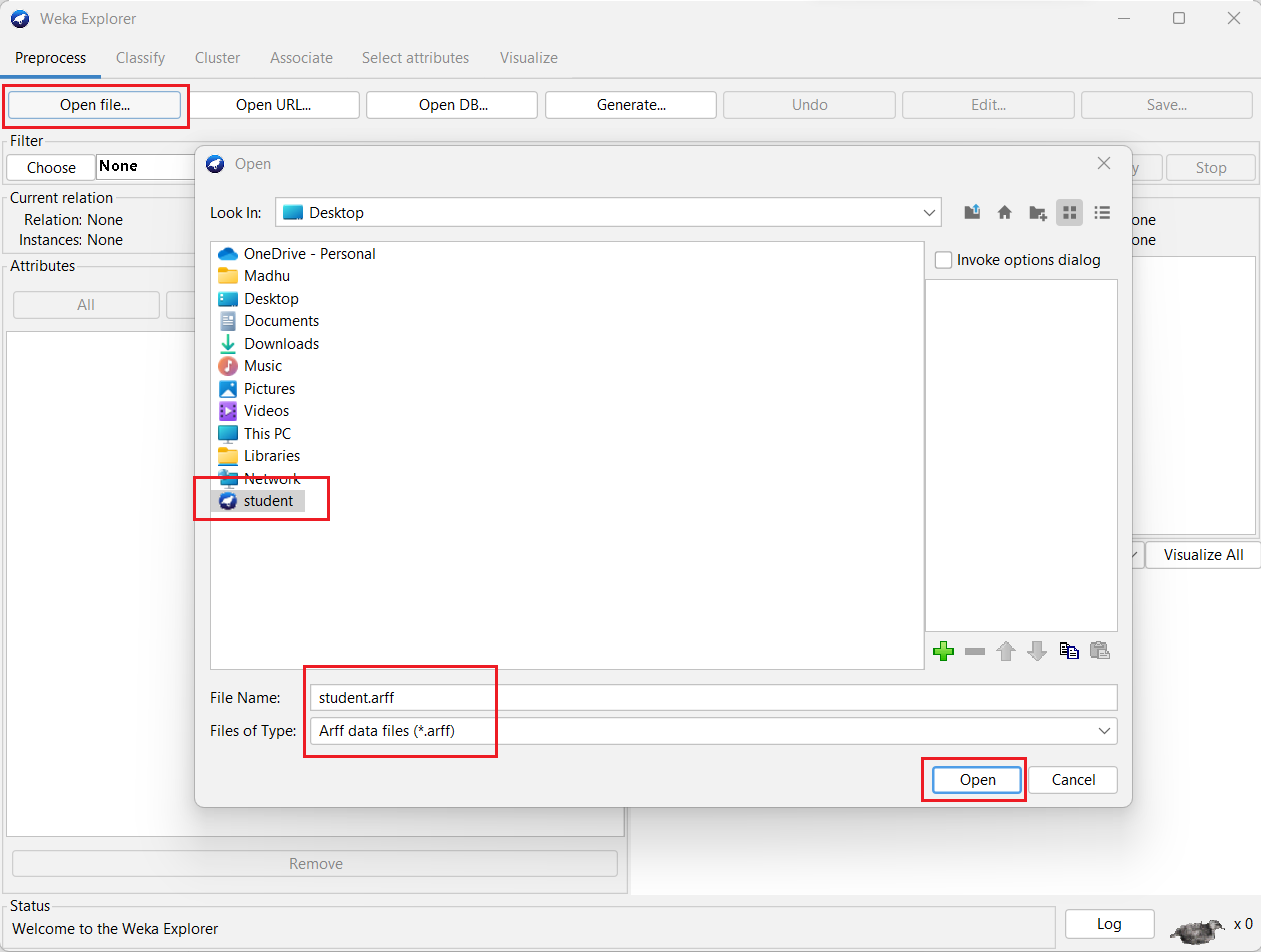1261x952 pixels.
Task: Select the Madhu folder
Action: click(x=254, y=276)
